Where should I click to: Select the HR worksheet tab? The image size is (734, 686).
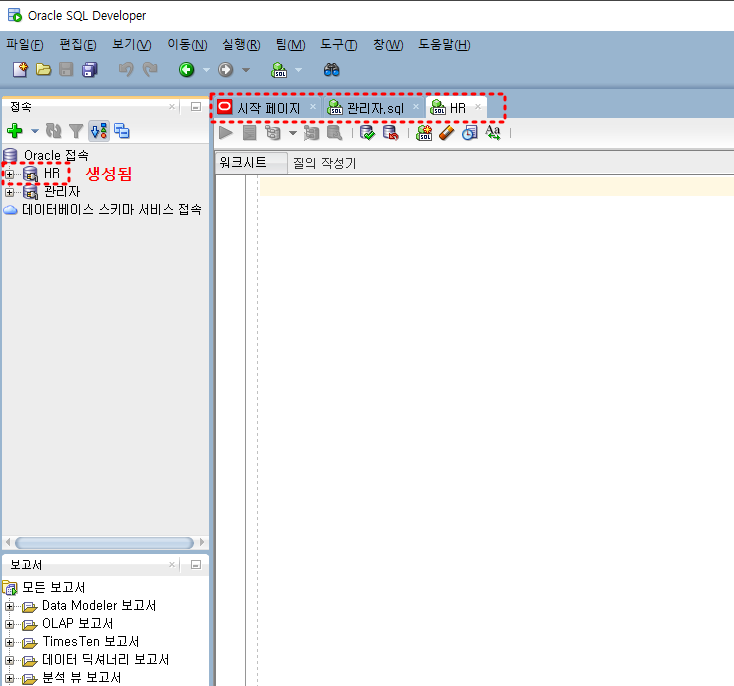tap(456, 108)
